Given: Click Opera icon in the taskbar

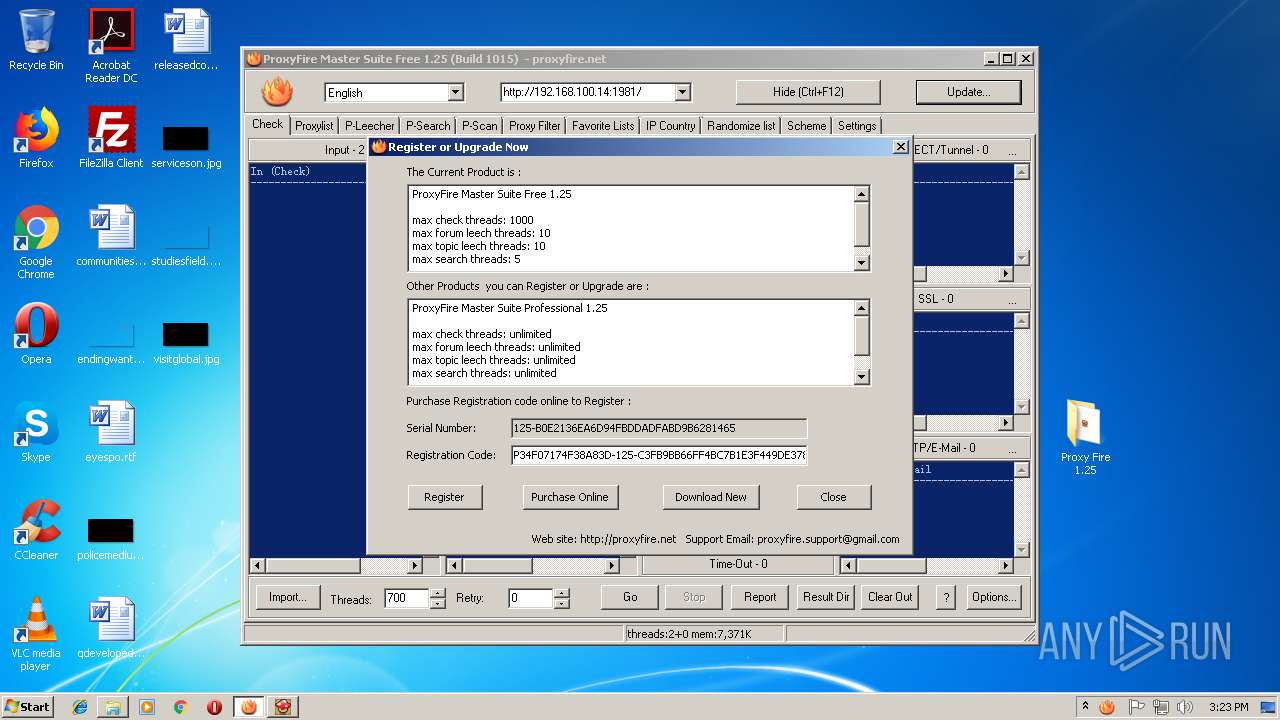Looking at the screenshot, I should [x=214, y=707].
